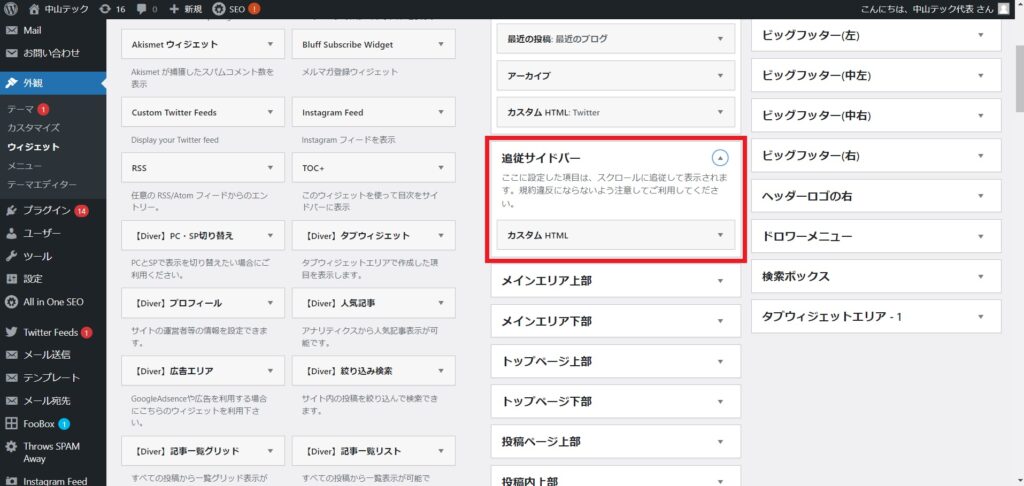
Task: Click the SEO gear icon in admin bar
Action: [x=219, y=9]
